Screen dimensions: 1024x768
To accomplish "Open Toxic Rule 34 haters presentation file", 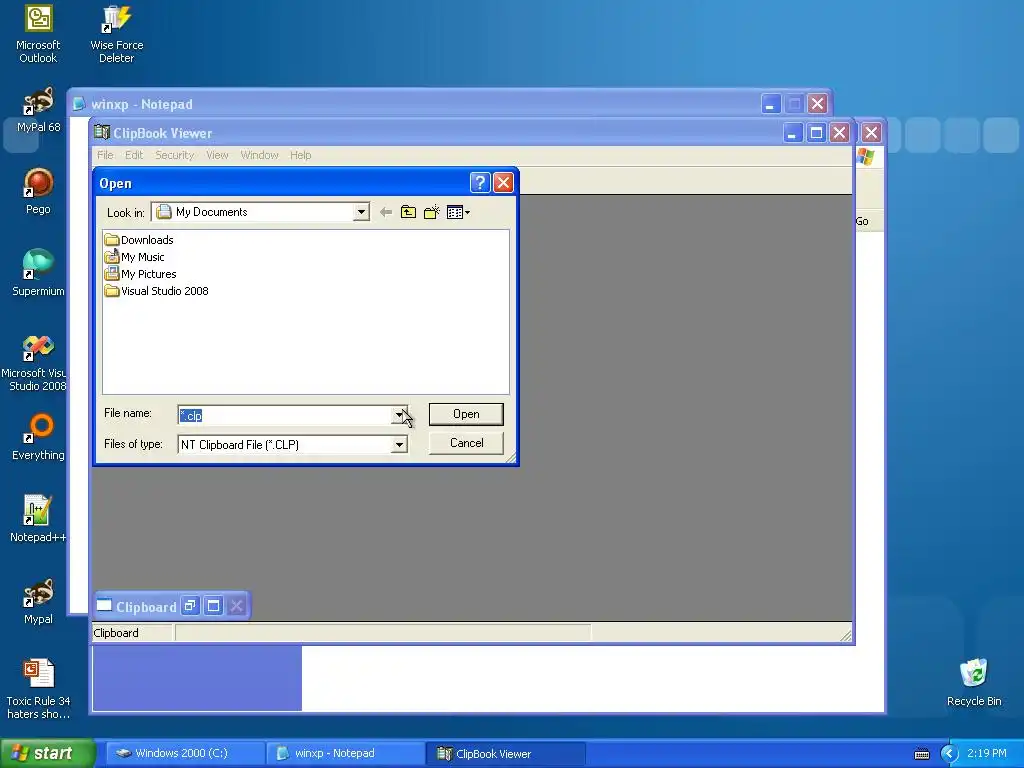I will (38, 690).
